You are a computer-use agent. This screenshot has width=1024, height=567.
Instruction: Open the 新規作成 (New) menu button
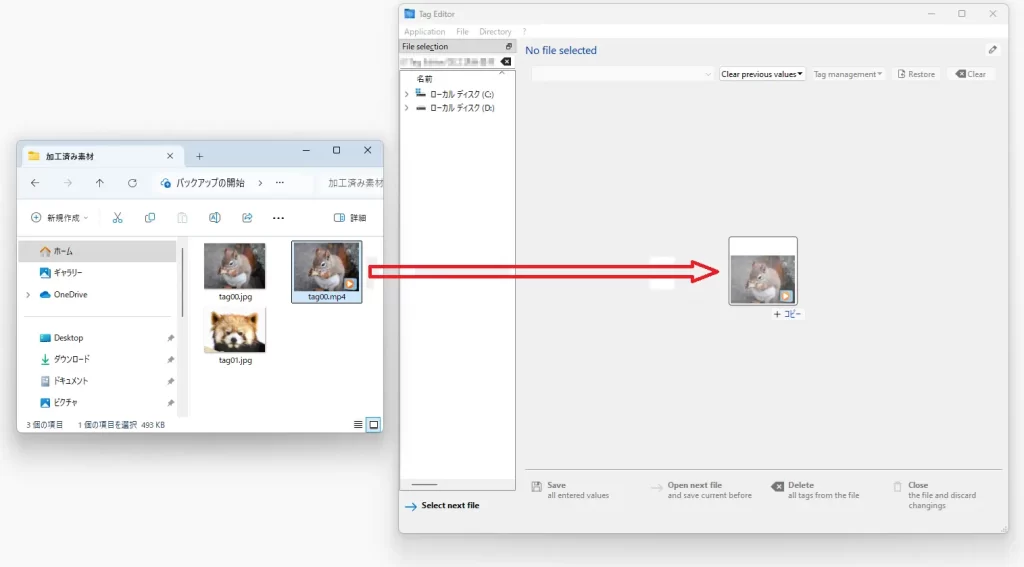click(x=59, y=218)
